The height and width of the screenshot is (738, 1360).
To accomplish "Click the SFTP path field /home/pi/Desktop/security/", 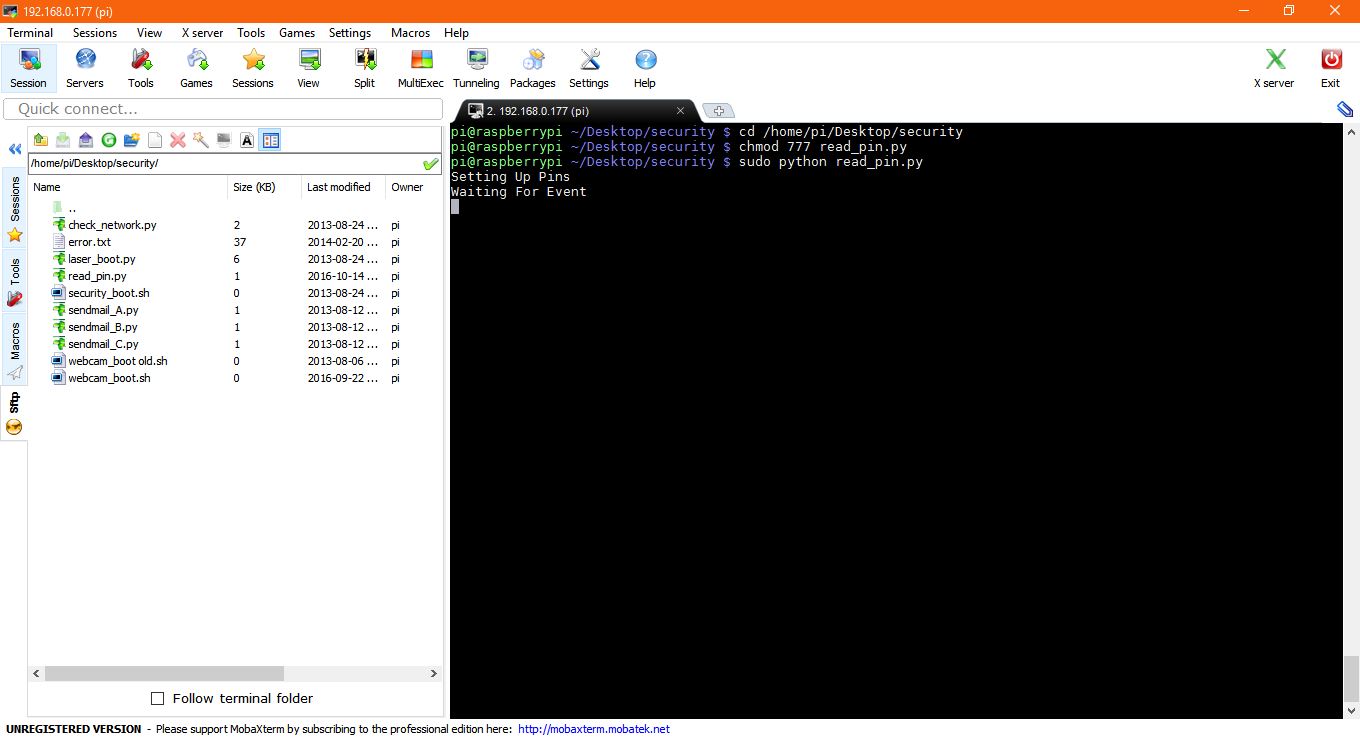I will point(225,163).
